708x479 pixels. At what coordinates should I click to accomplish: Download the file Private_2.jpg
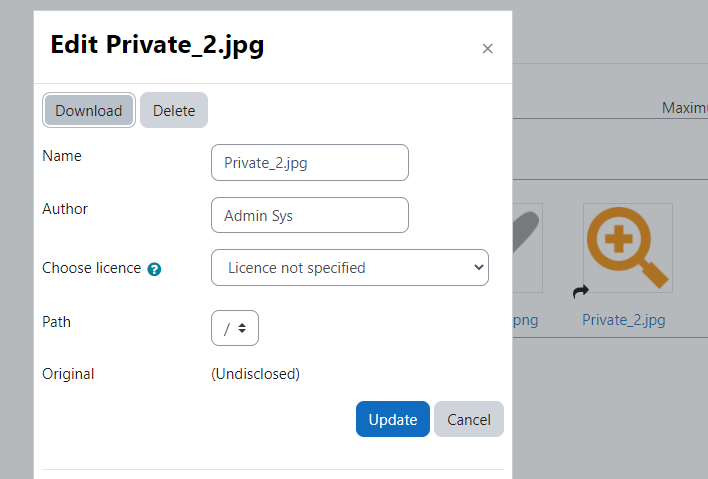(x=88, y=110)
